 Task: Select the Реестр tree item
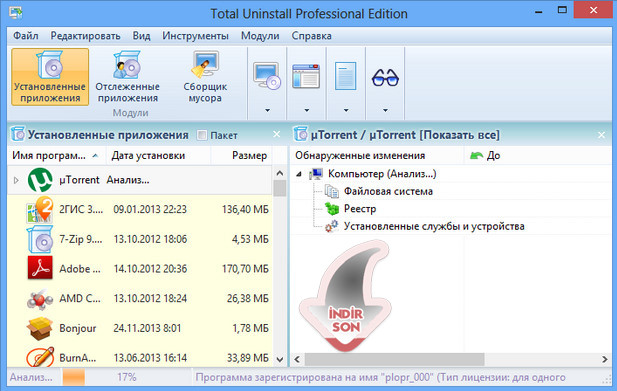tap(360, 209)
